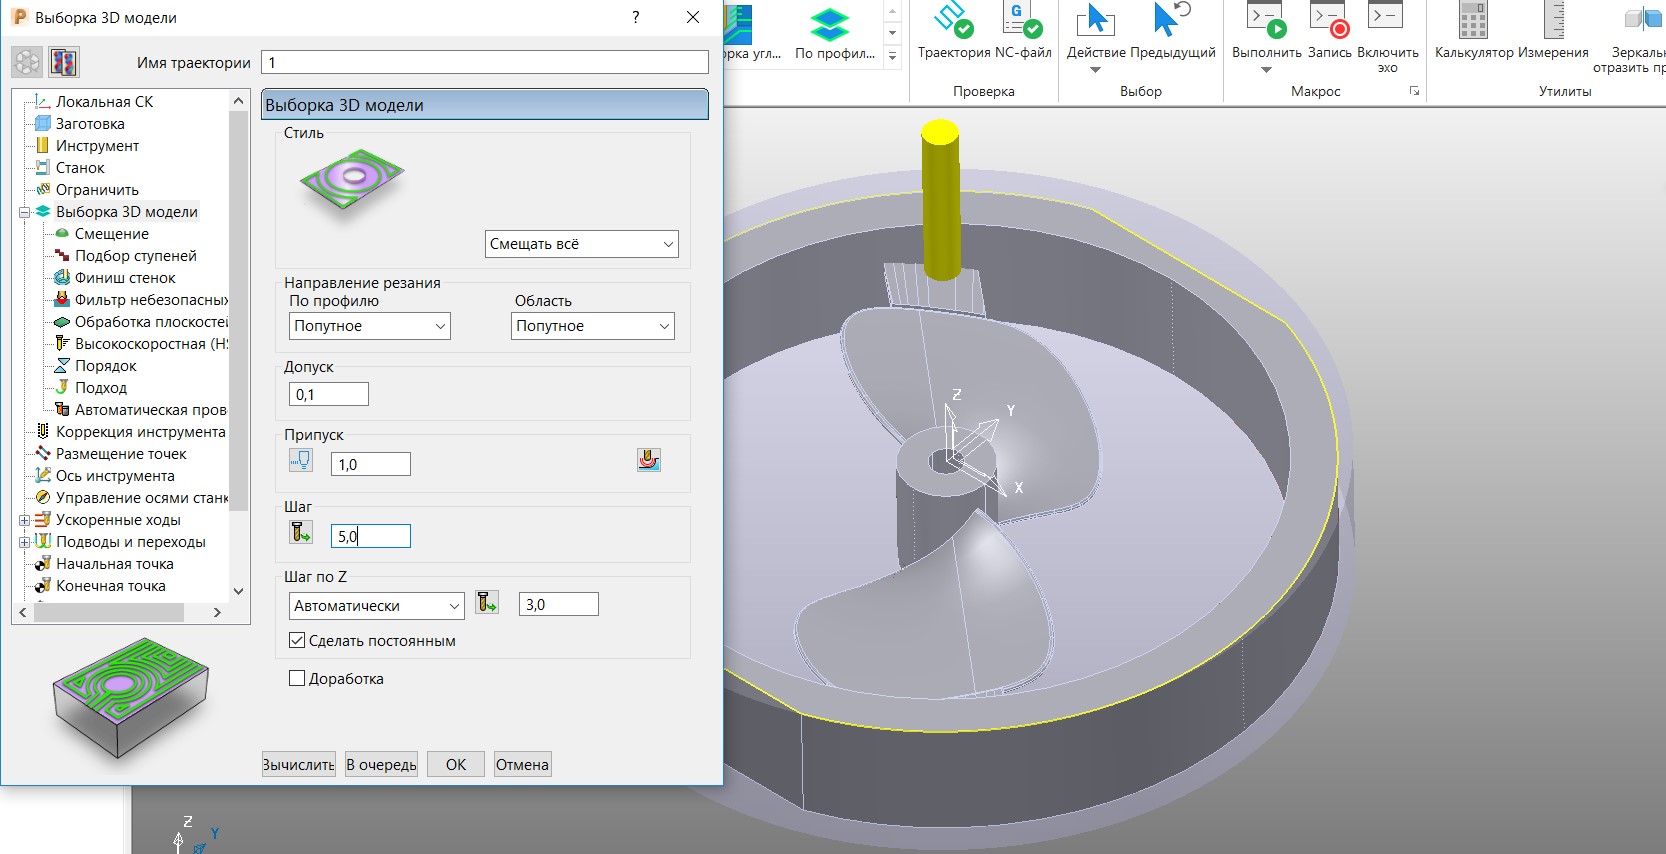Viewport: 1666px width, 854px height.
Task: Open the dialog help question mark
Action: pyautogui.click(x=635, y=17)
